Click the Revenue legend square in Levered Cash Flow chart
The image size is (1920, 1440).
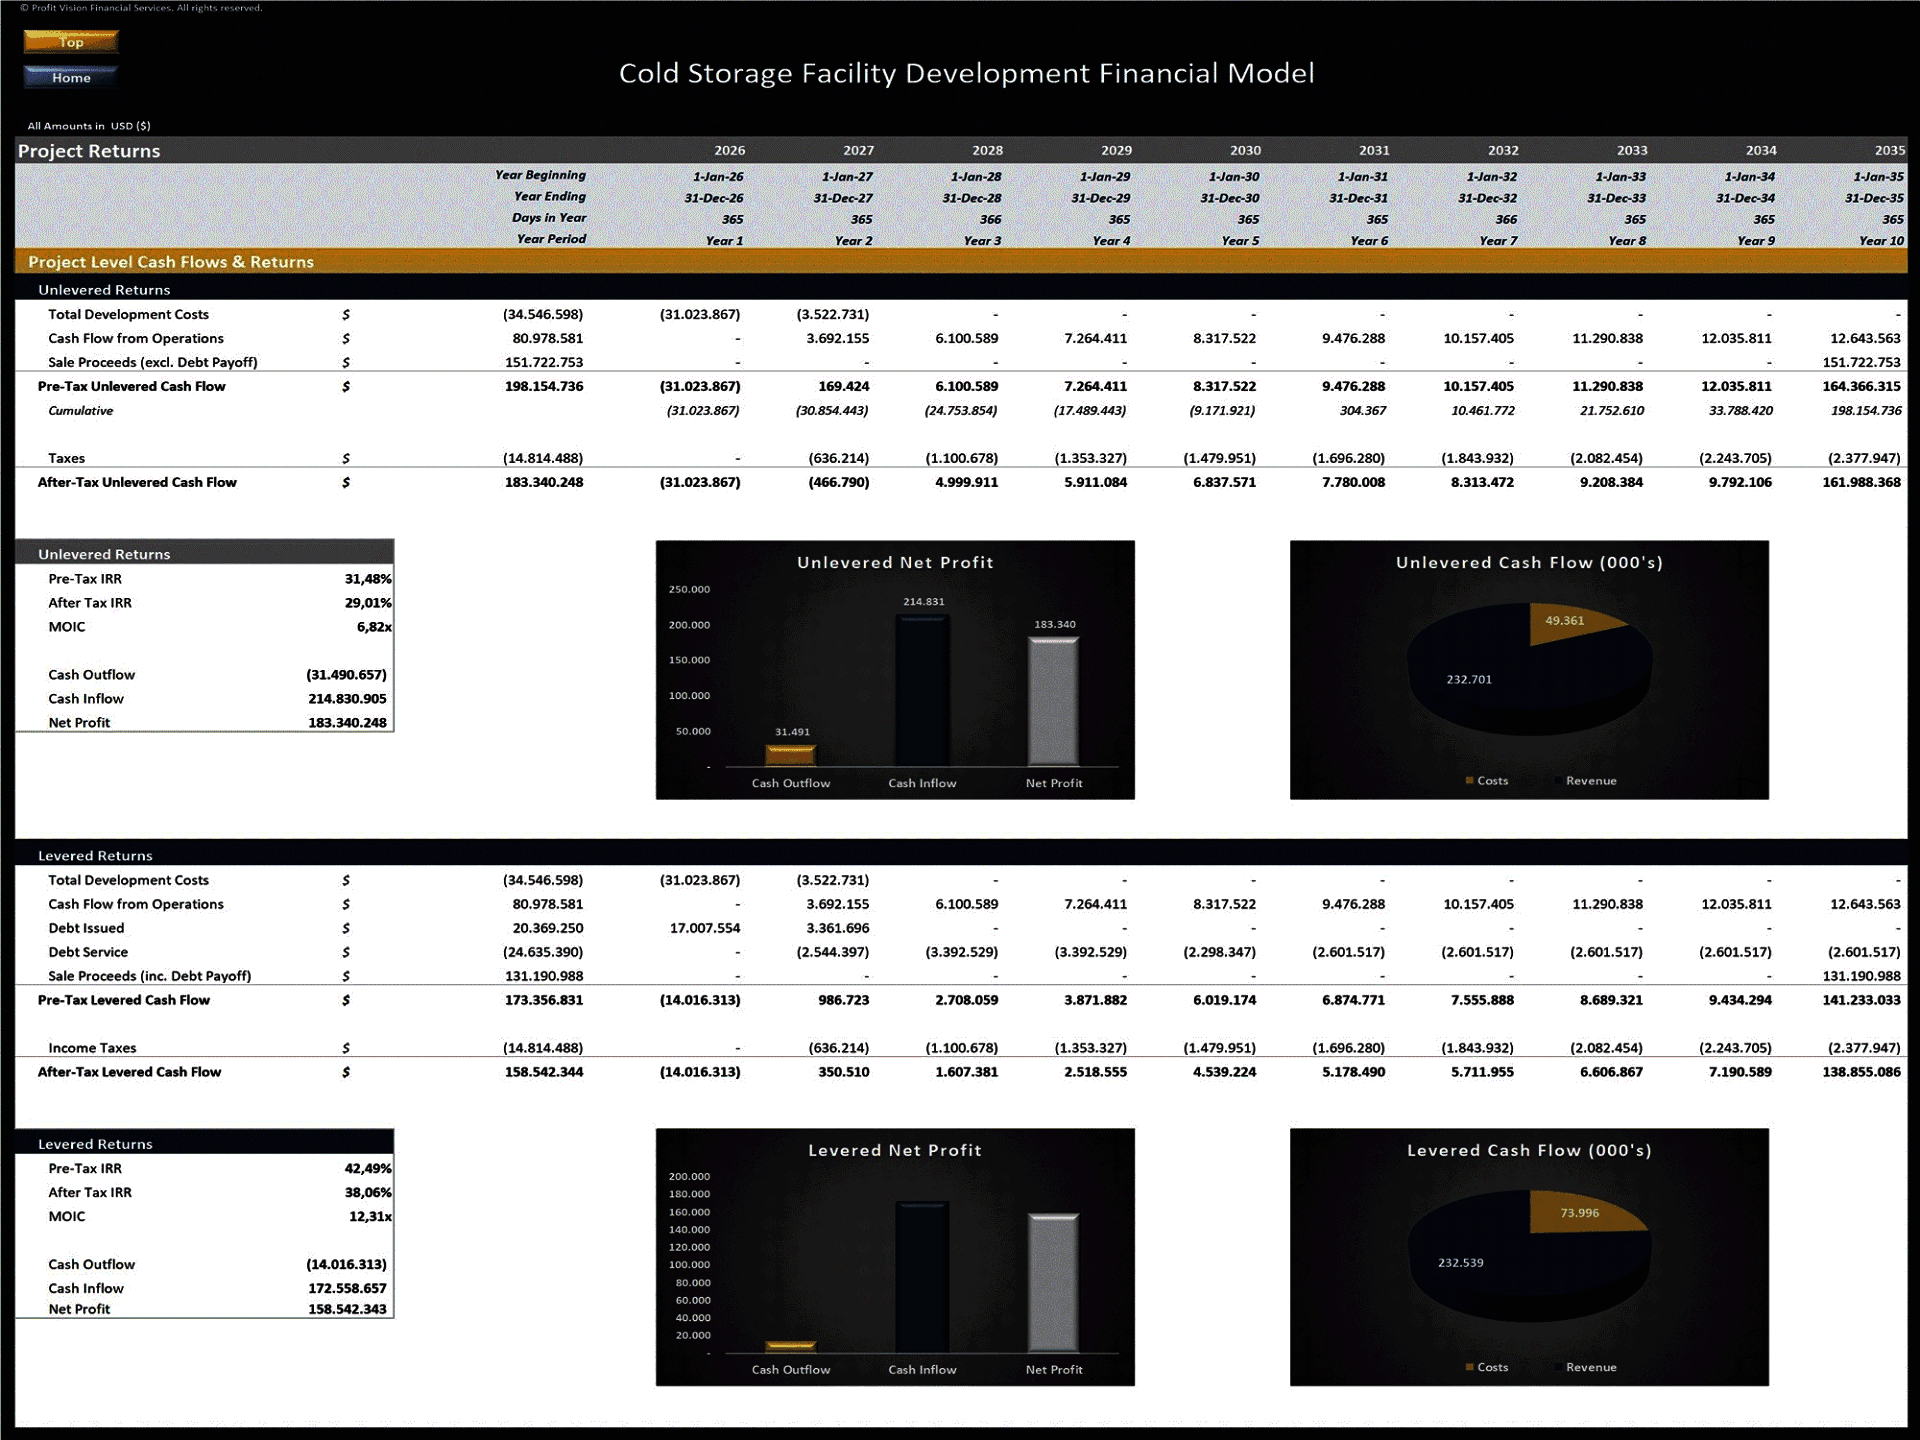1559,1367
